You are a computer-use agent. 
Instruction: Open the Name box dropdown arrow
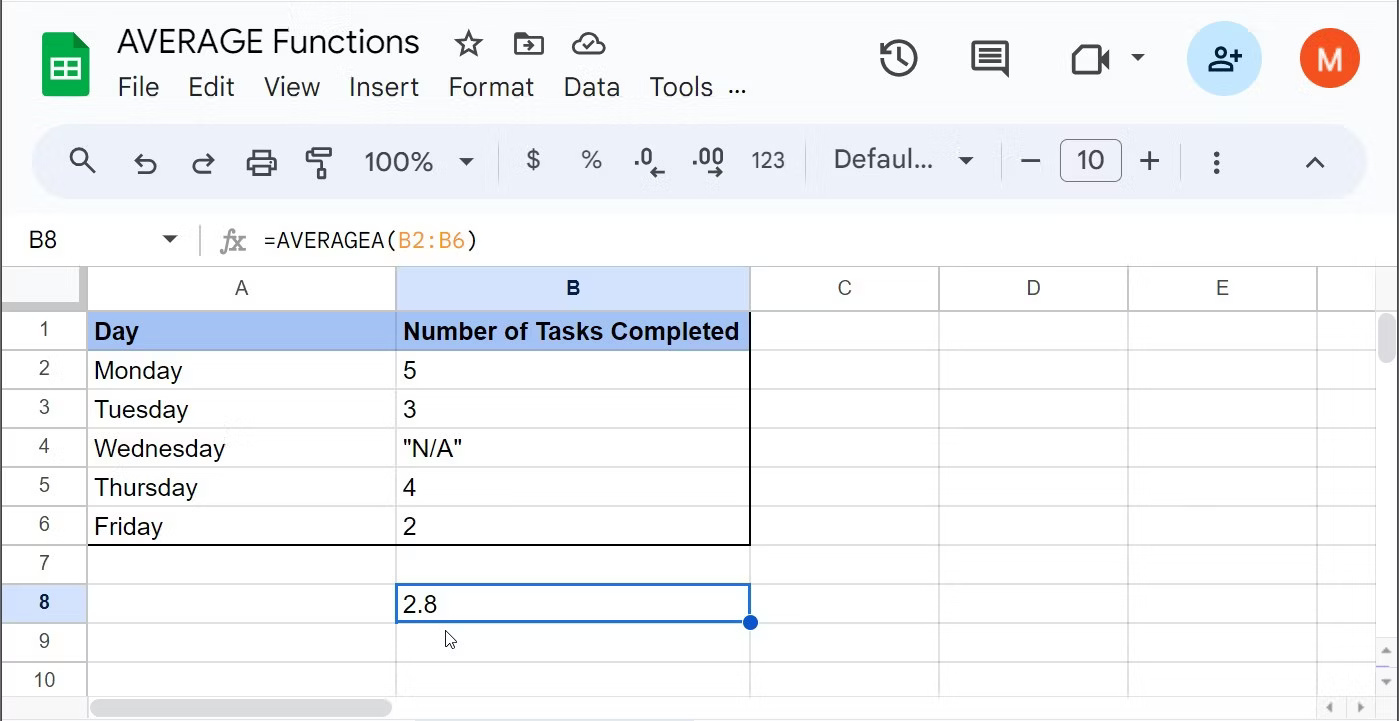pos(170,240)
